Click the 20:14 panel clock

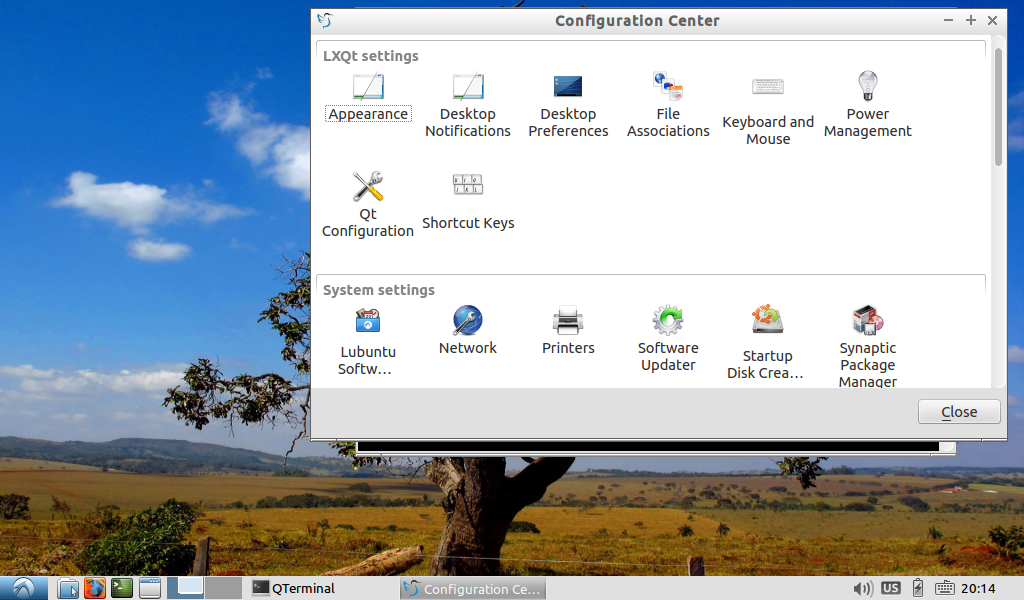click(x=978, y=588)
